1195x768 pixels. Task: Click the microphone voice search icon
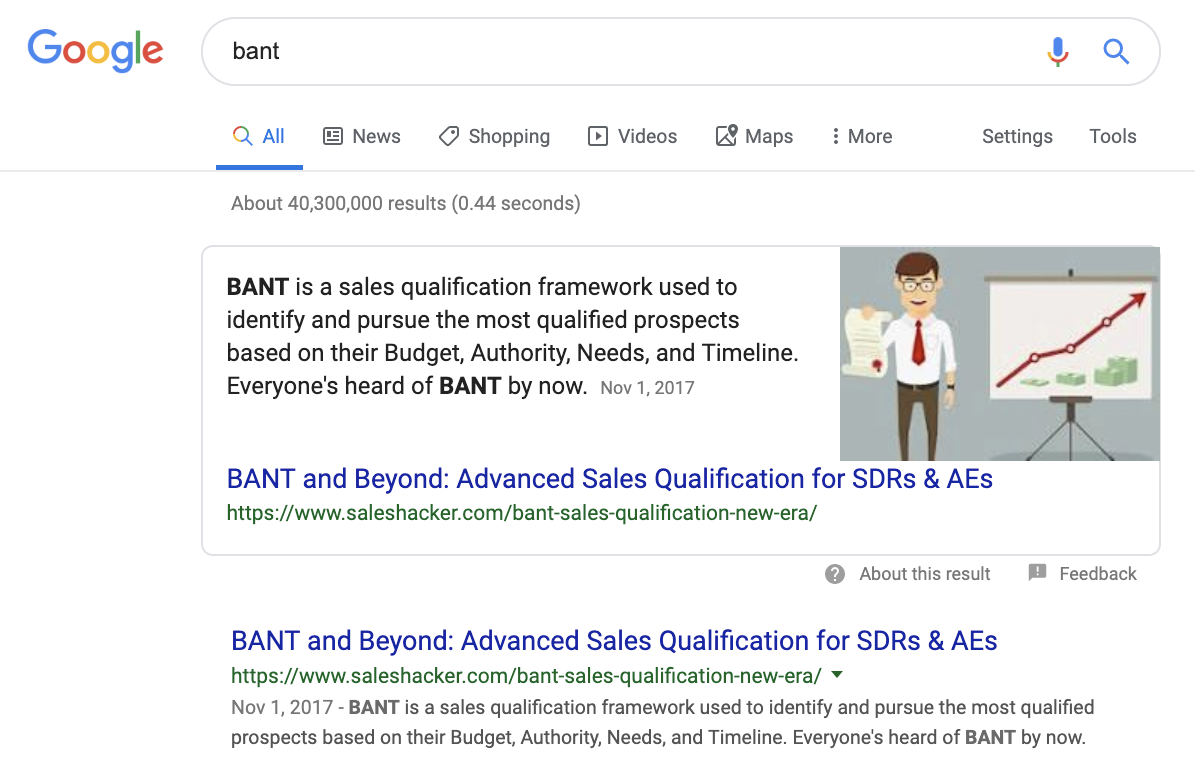coord(1057,51)
